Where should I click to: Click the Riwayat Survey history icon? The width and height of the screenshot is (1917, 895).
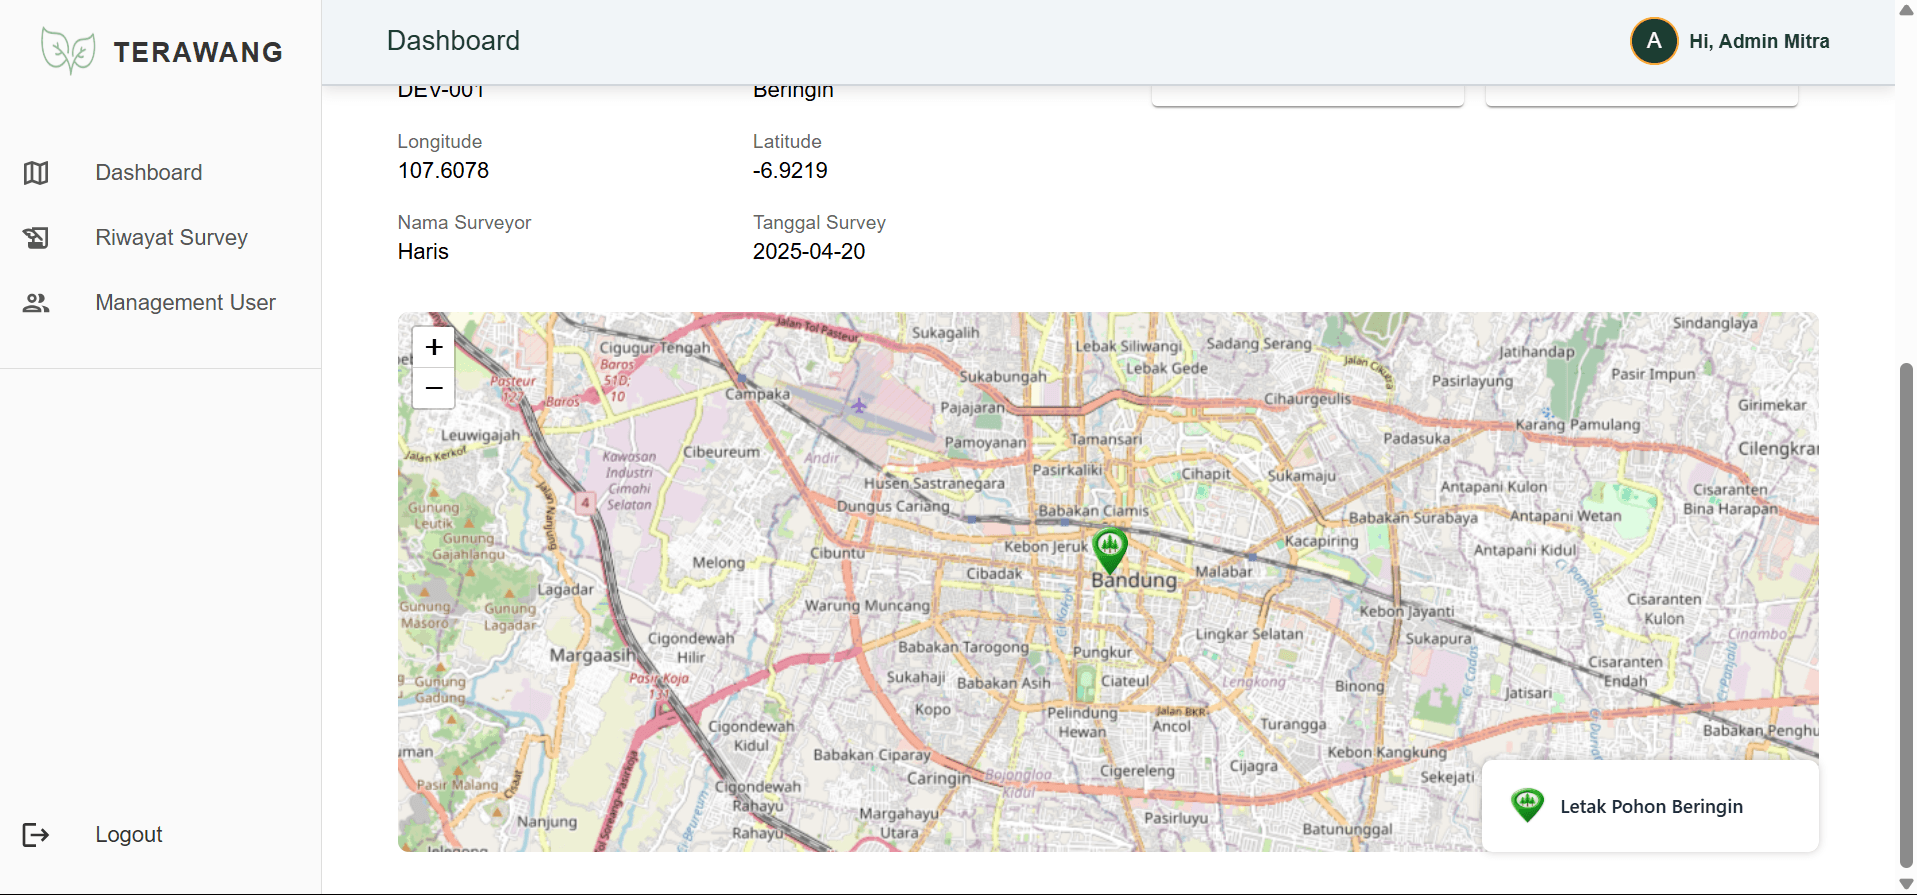(36, 238)
